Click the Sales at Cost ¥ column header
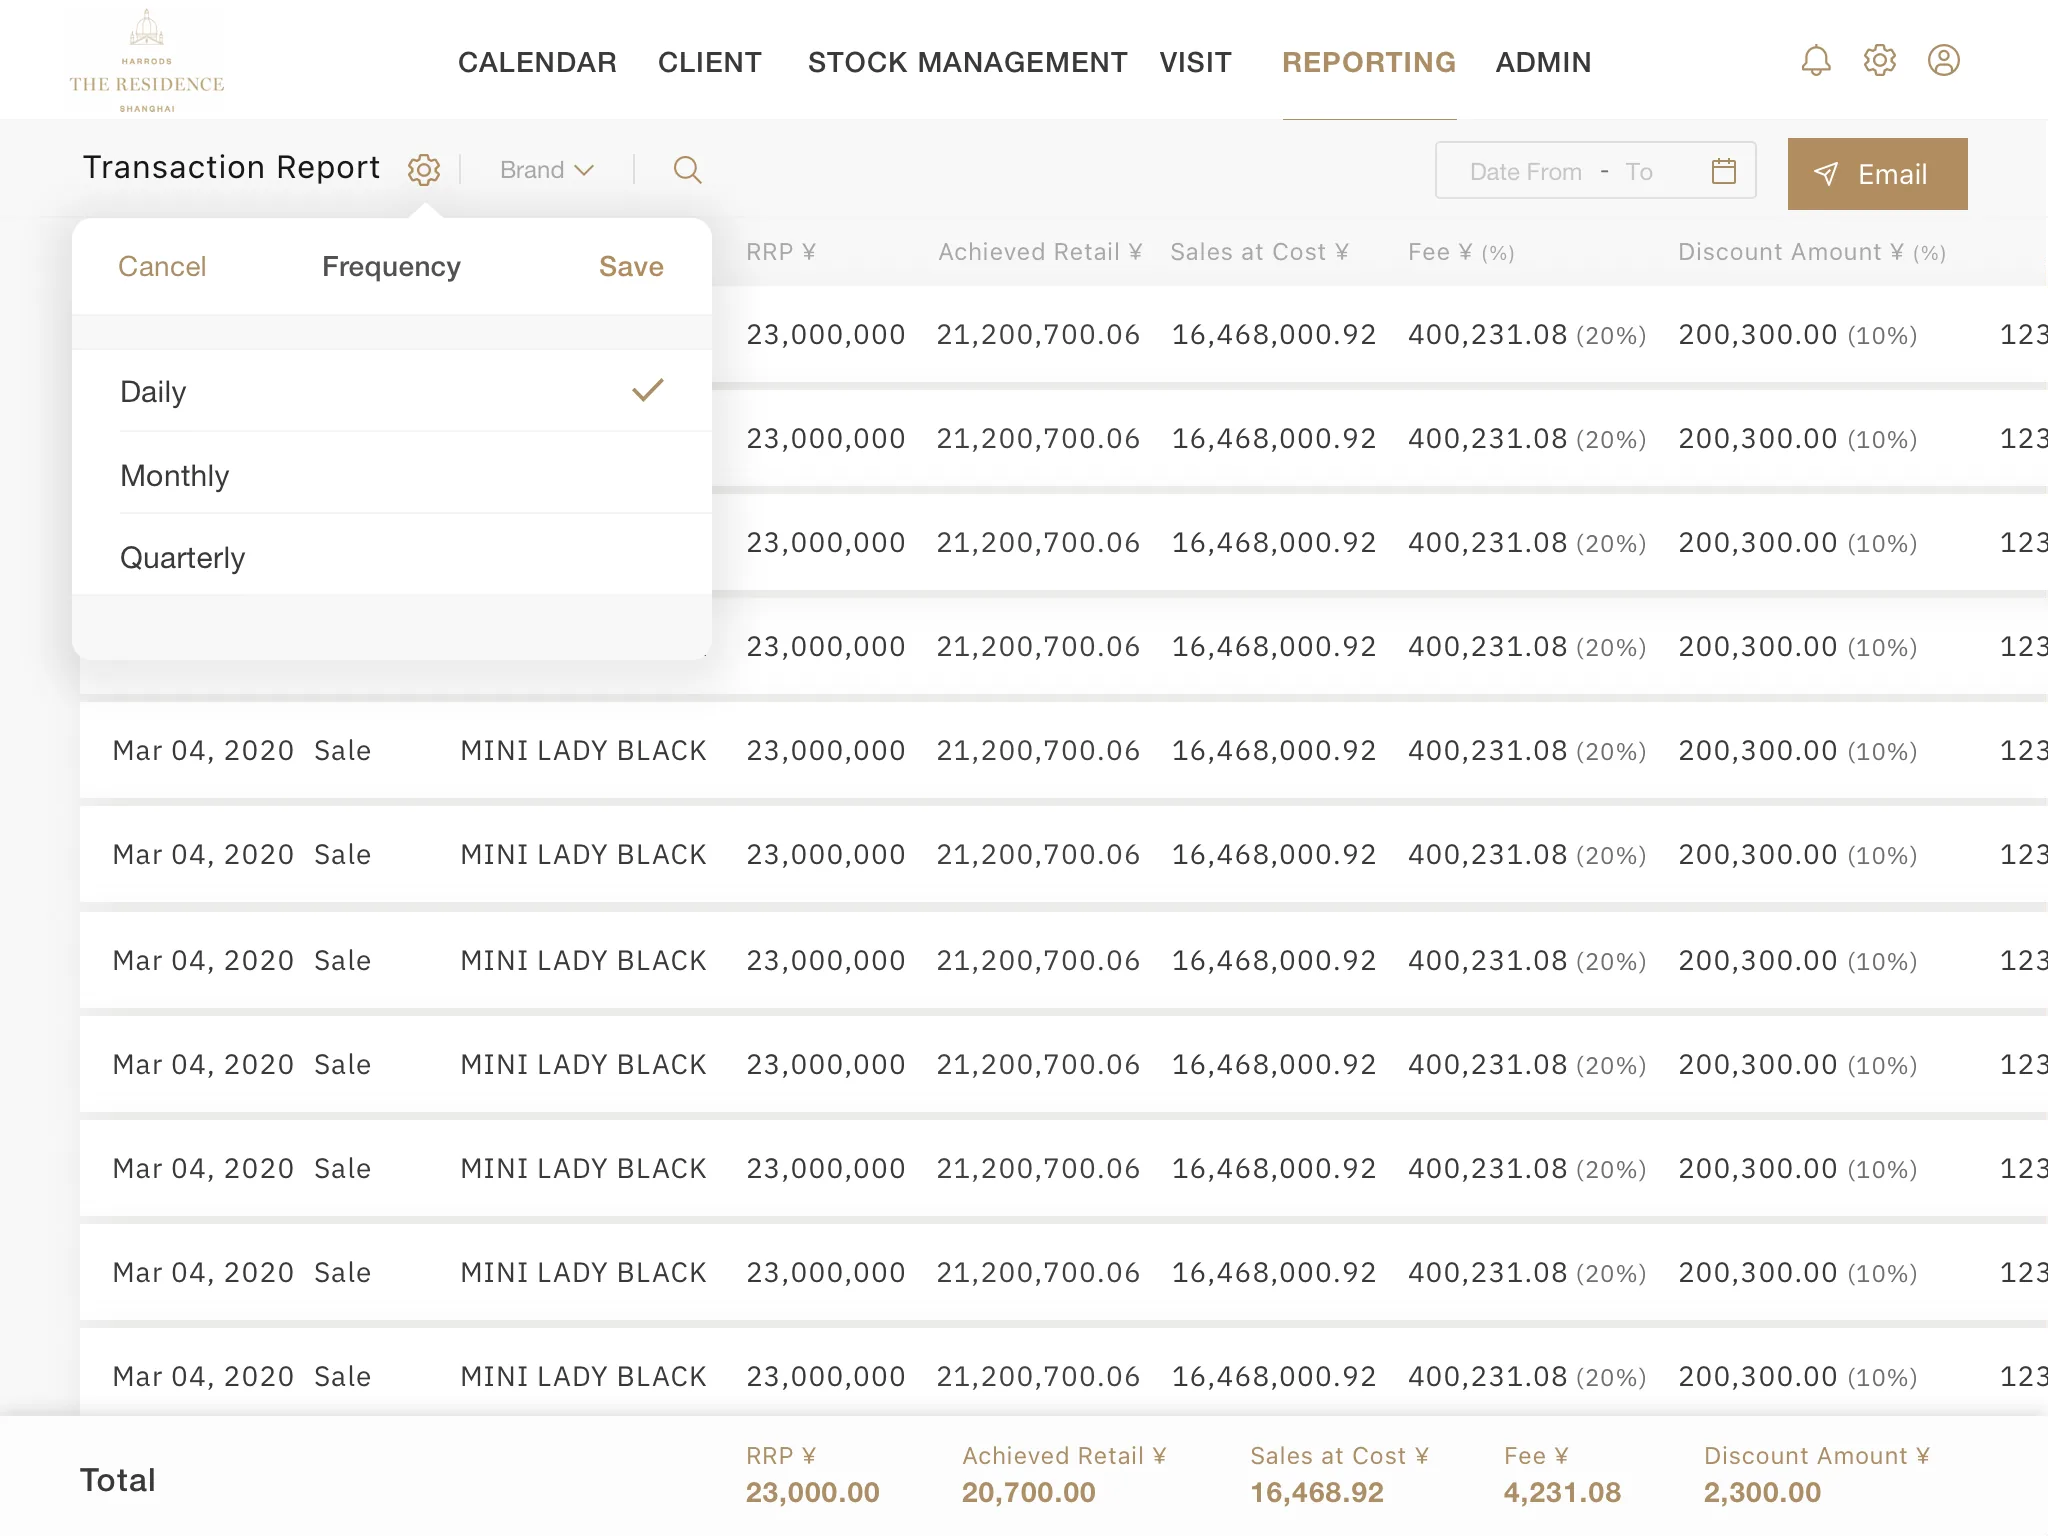The image size is (2048, 1536). coord(1260,252)
